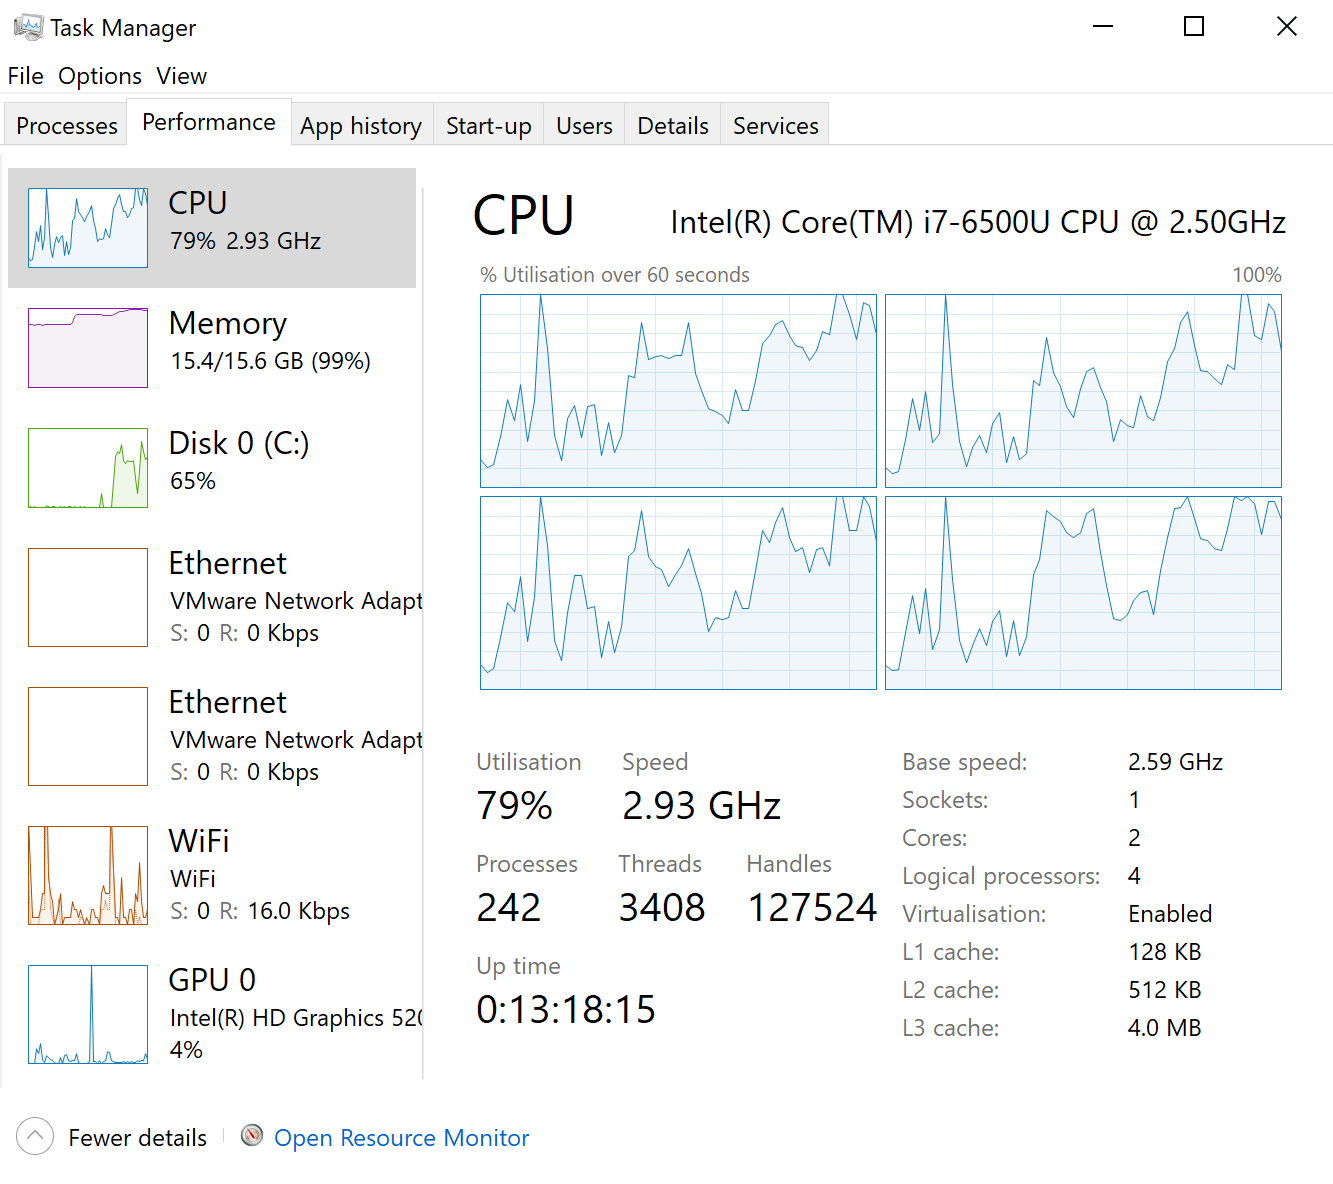Viewport: 1333px width, 1184px height.
Task: Select the WiFi throughput graph thumbnail
Action: point(88,875)
